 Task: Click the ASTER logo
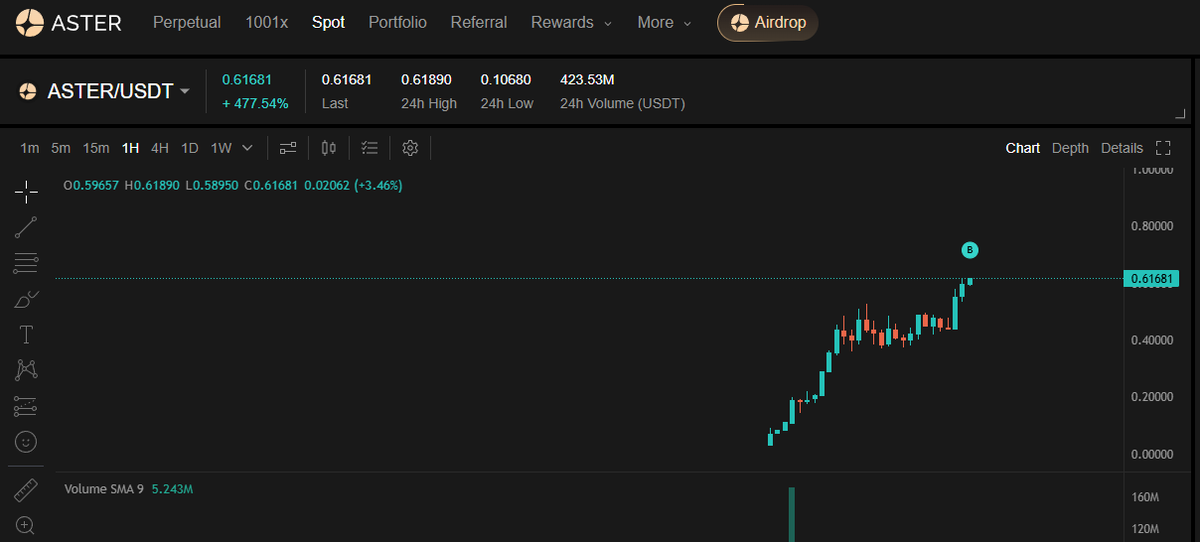(x=71, y=22)
